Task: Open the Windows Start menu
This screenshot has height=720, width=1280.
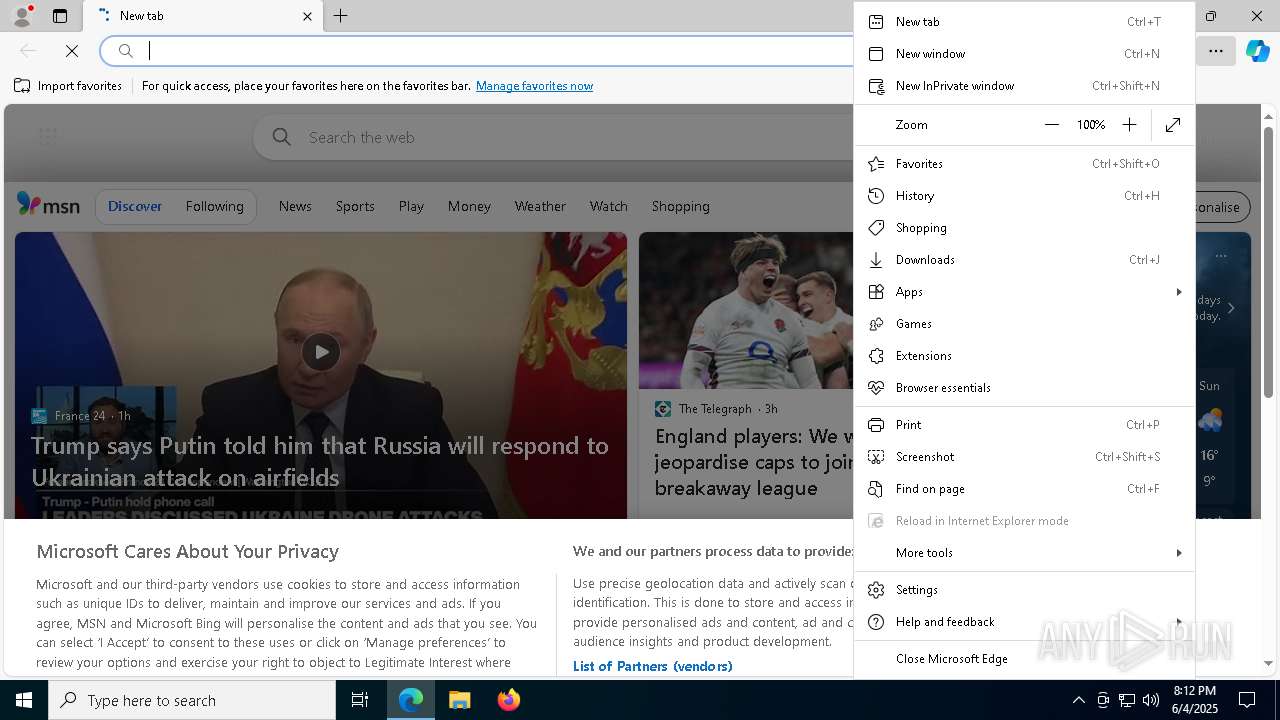Action: coord(24,700)
